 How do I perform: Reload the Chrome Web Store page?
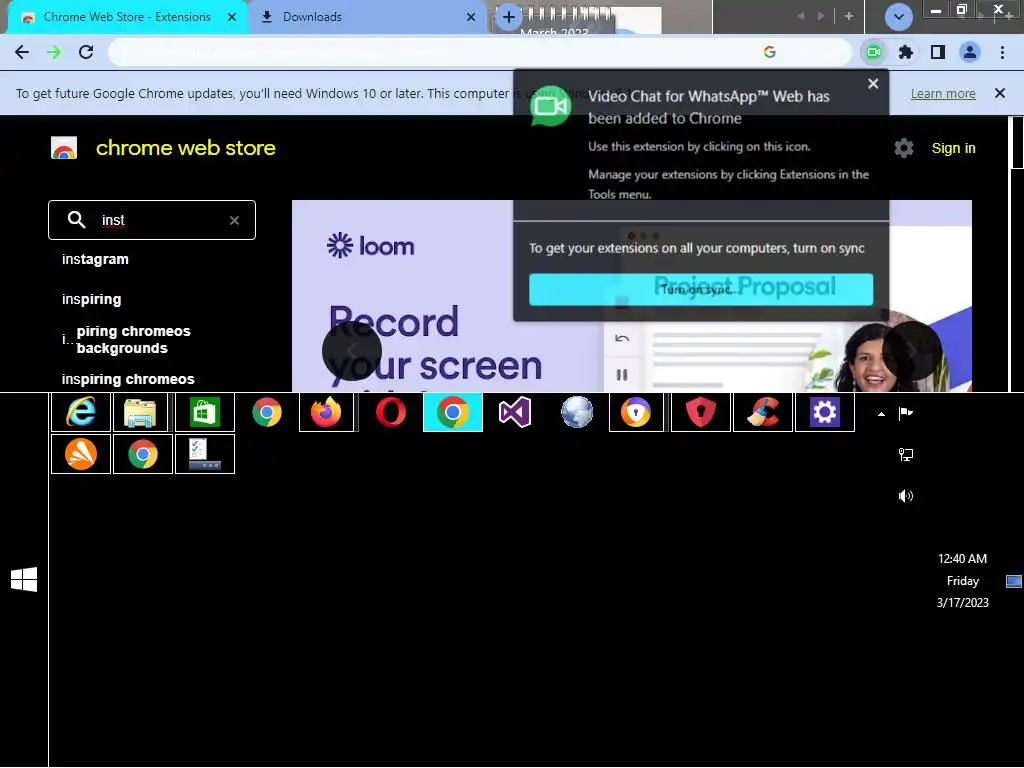tap(86, 52)
